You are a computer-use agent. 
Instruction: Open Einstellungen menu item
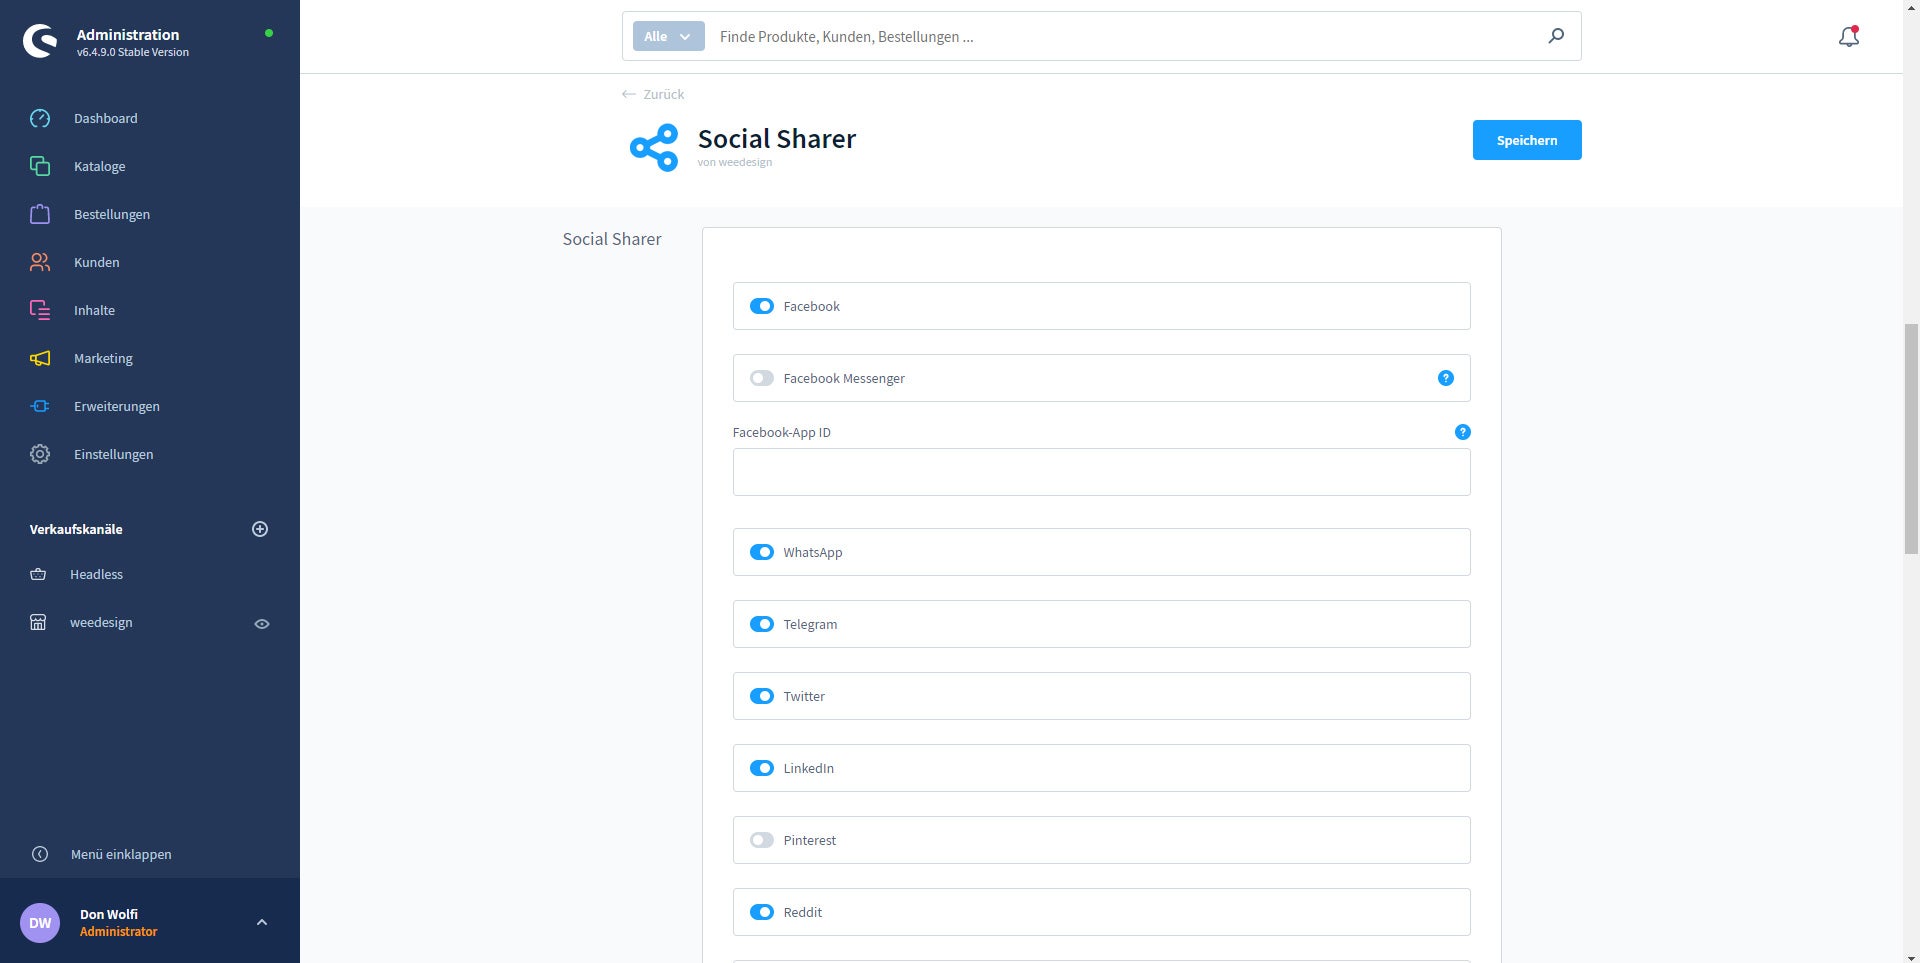coord(114,454)
